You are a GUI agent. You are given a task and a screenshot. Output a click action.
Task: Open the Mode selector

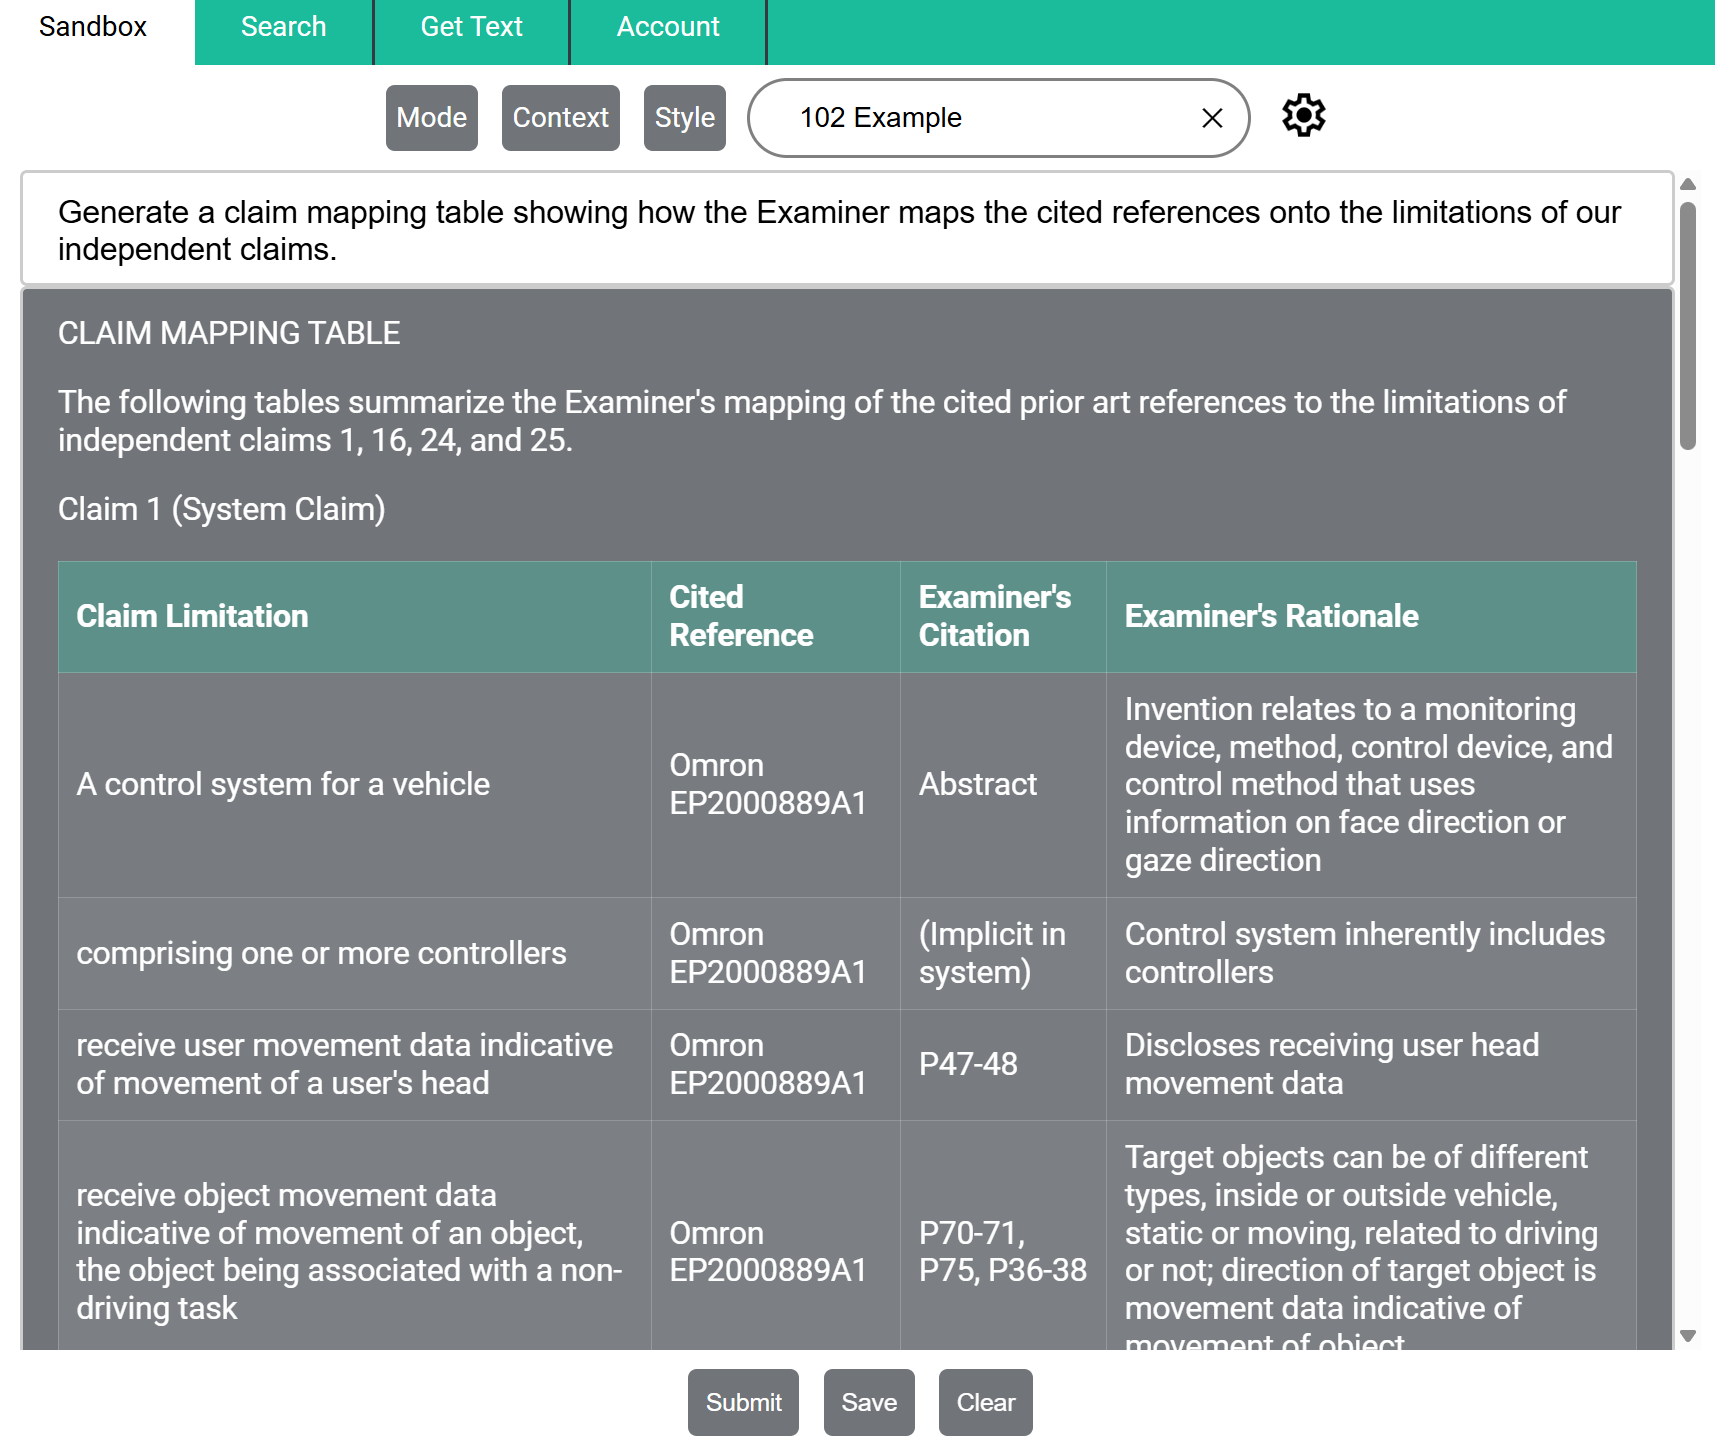431,117
